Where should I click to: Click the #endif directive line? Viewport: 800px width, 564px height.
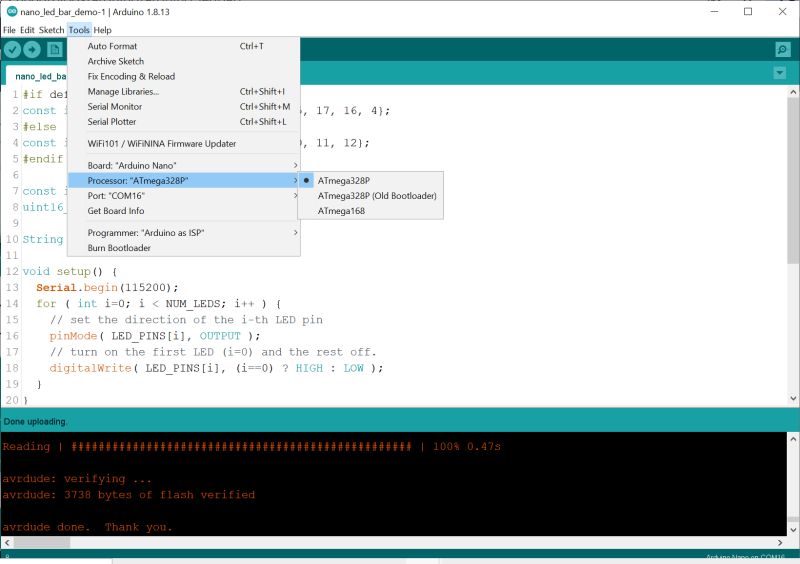[x=43, y=159]
